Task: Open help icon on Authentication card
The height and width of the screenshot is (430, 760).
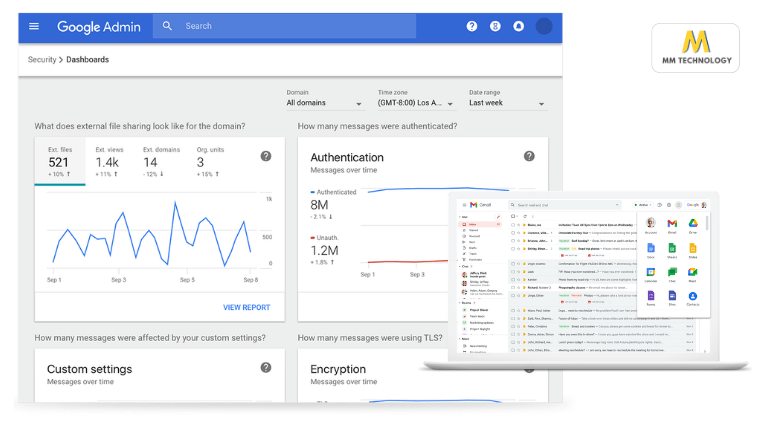Action: point(529,156)
